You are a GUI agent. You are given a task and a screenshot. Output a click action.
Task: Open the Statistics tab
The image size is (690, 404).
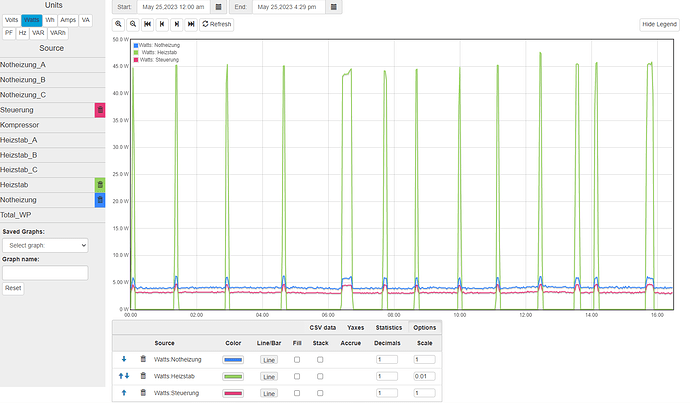389,327
